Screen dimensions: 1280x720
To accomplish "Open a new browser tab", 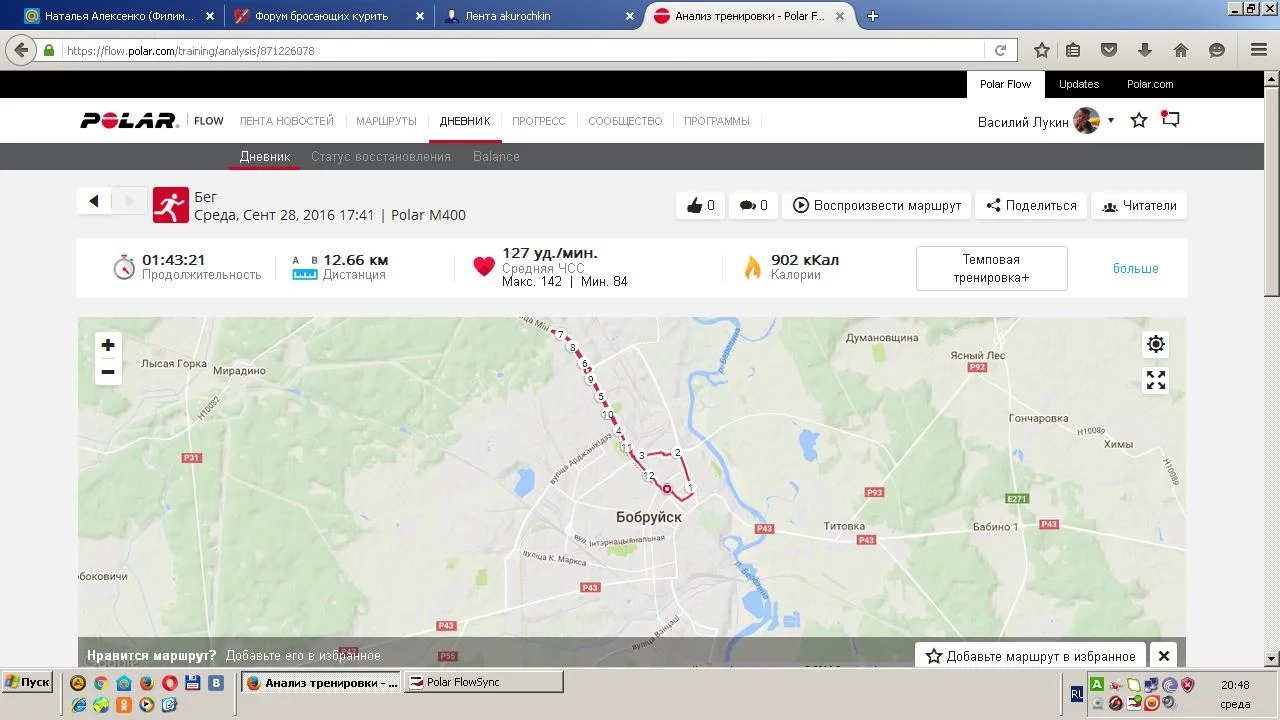I will click(873, 16).
